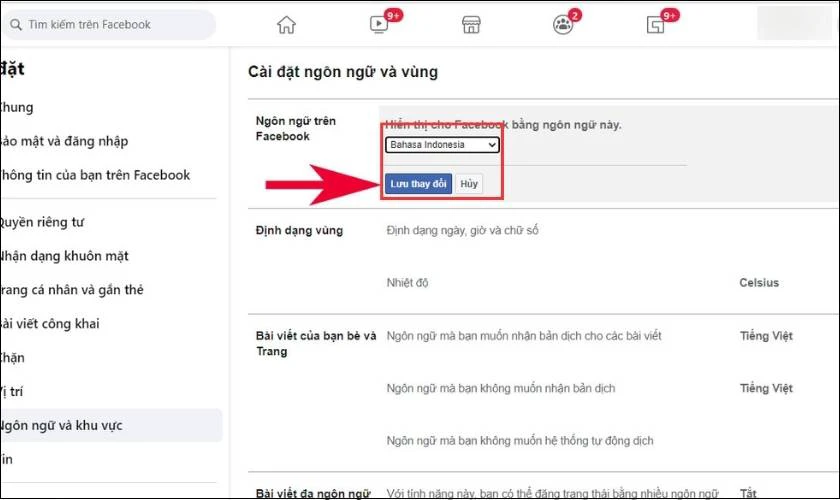Open Chung settings in sidebar
Image resolution: width=840 pixels, height=500 pixels.
pyautogui.click(x=16, y=107)
